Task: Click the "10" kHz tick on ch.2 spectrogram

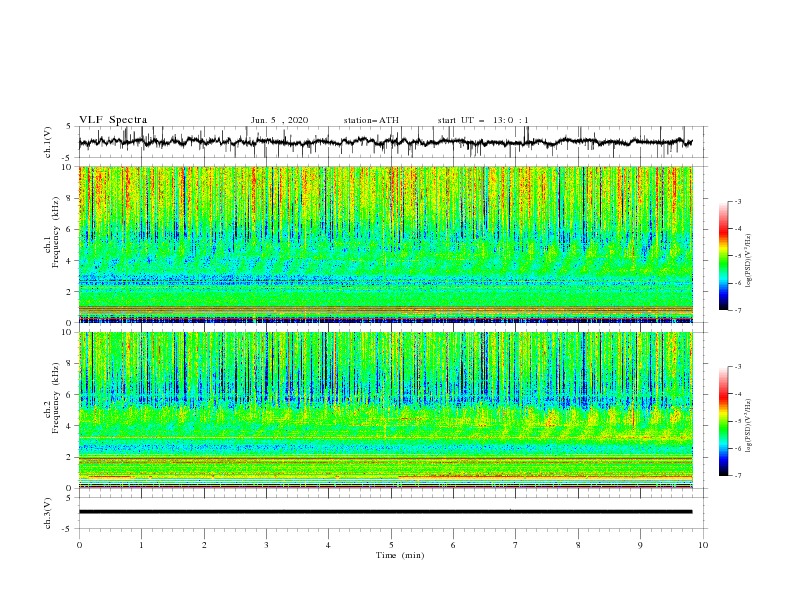Action: (x=68, y=332)
